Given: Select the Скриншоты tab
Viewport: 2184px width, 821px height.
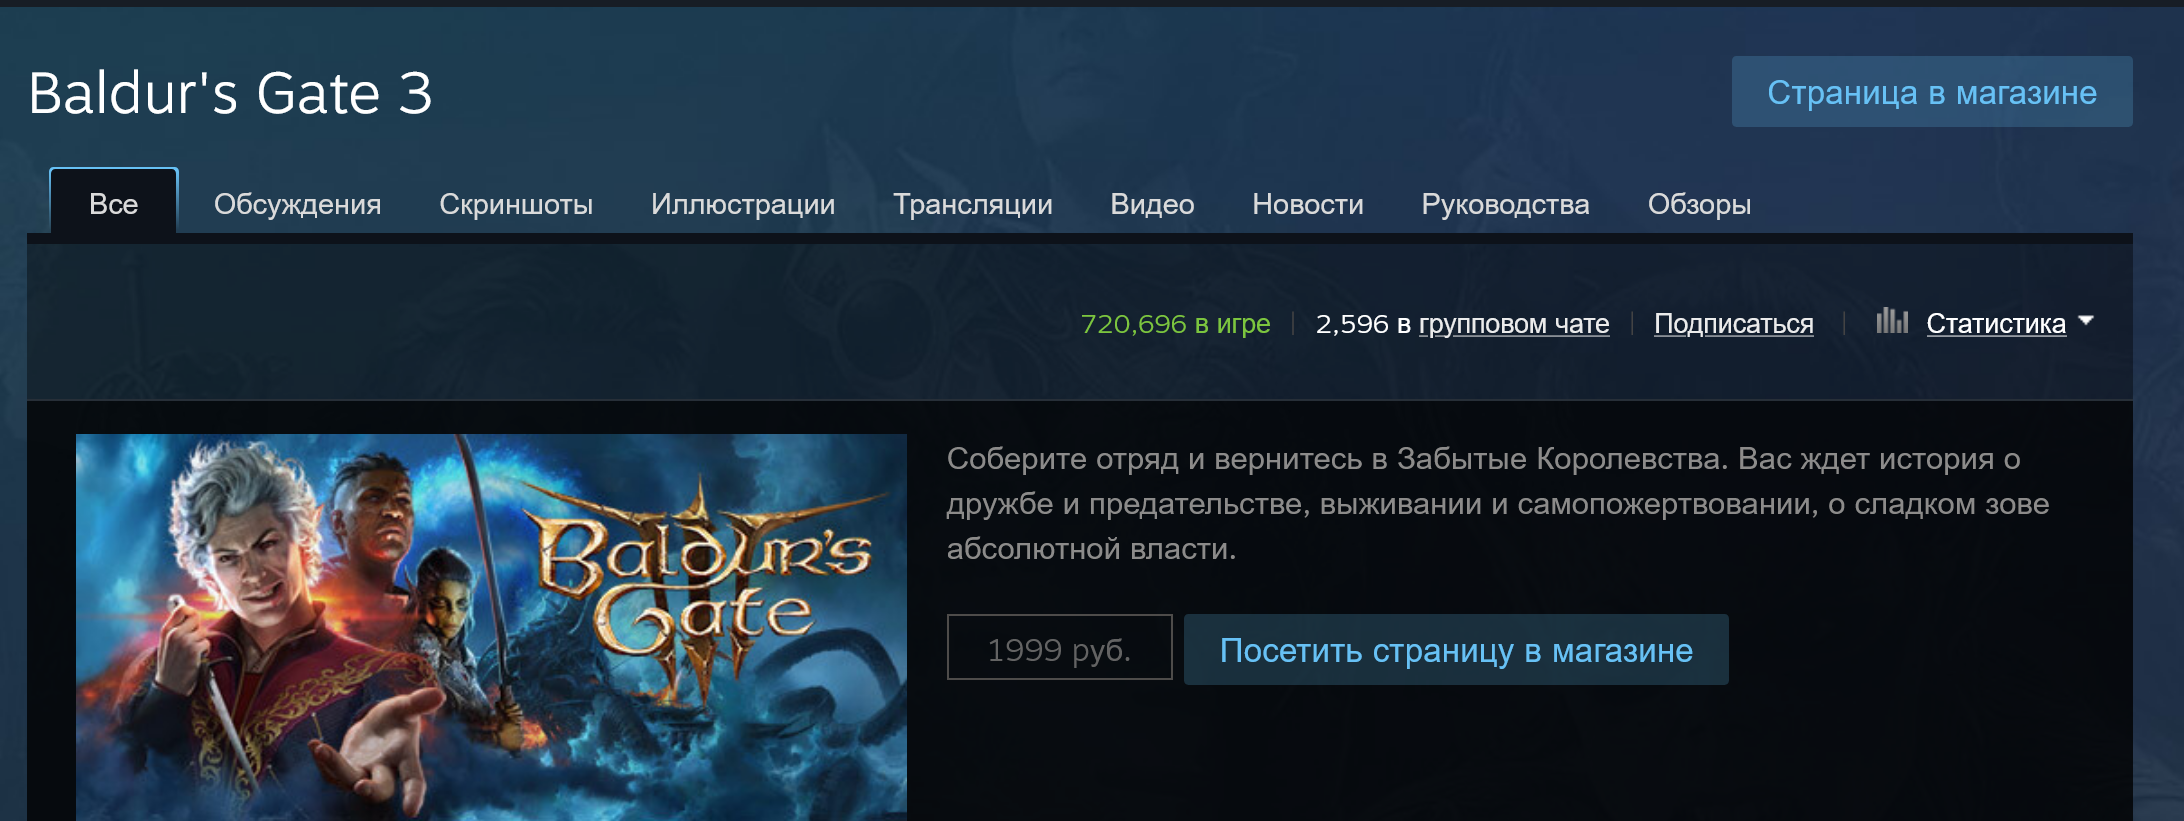Looking at the screenshot, I should tap(516, 204).
